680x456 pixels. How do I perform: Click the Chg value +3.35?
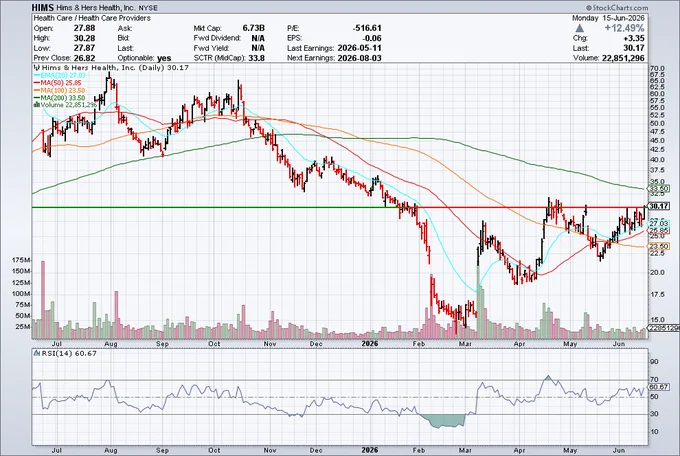pyautogui.click(x=633, y=38)
